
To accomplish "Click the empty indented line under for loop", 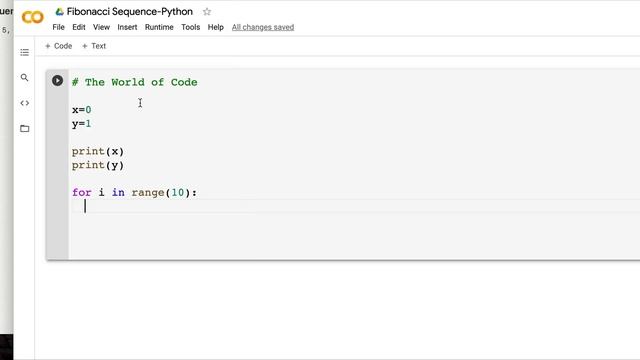I will (x=355, y=207).
